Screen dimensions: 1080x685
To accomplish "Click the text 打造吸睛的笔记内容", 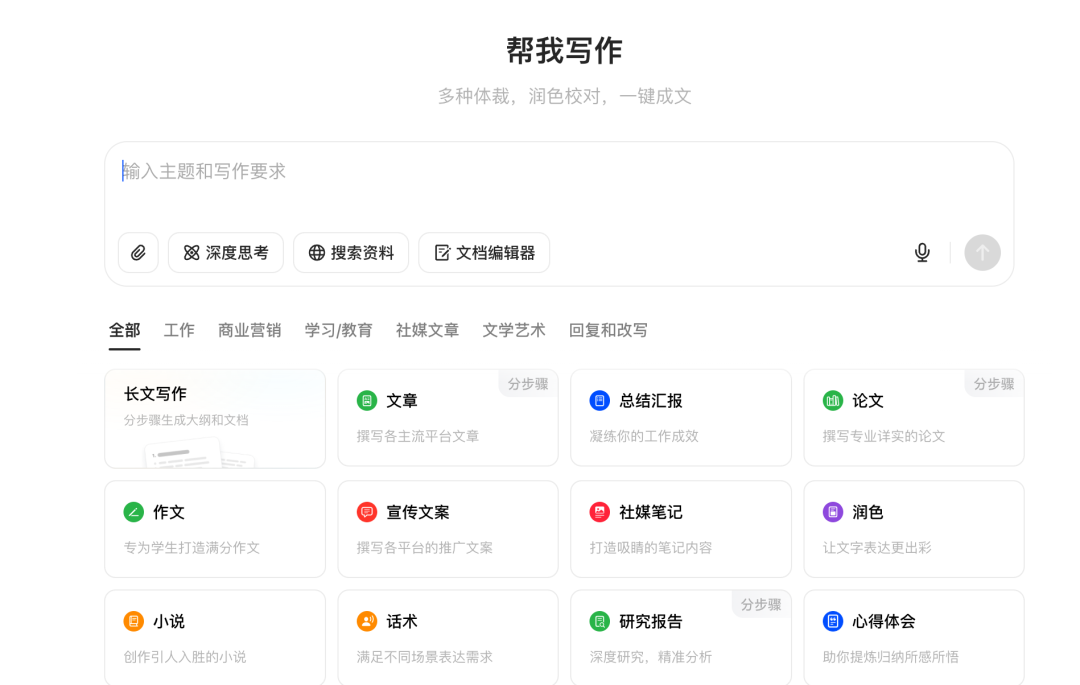I will click(x=651, y=548).
